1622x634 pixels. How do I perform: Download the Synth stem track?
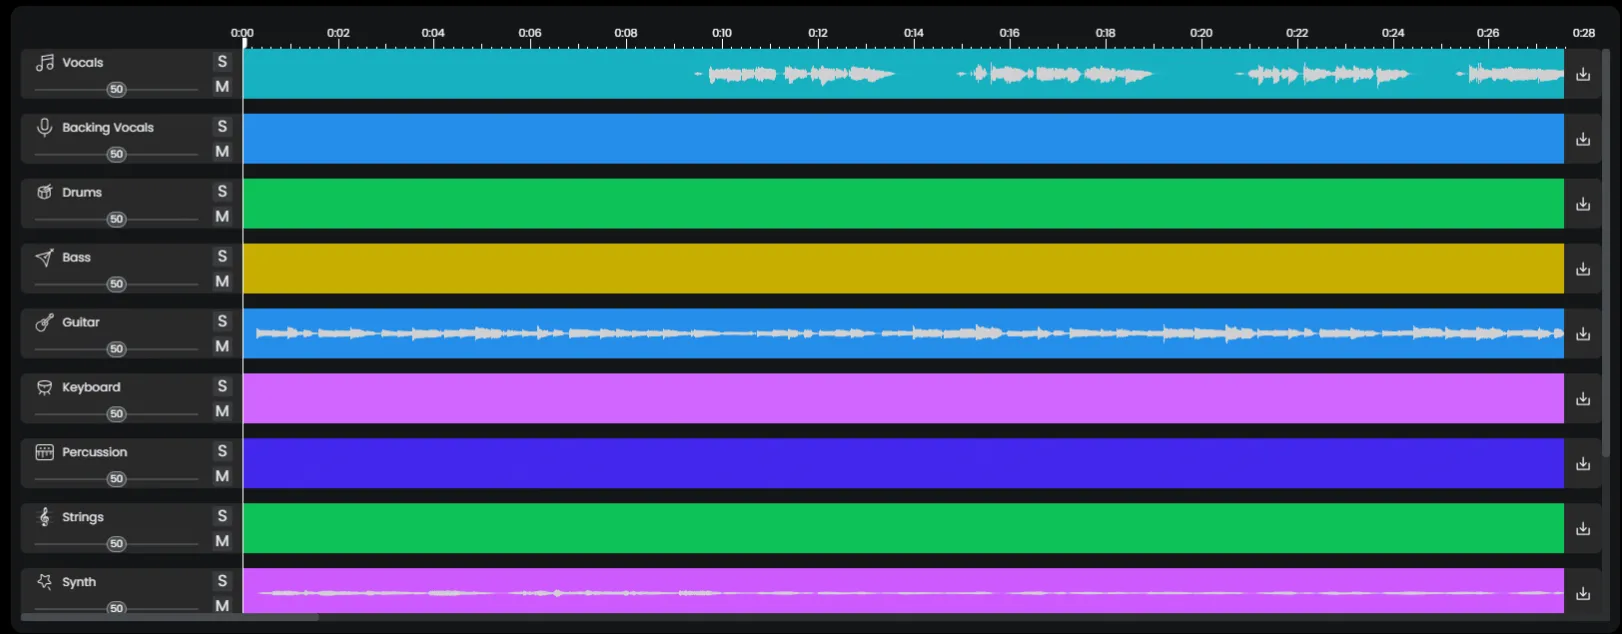tap(1582, 593)
